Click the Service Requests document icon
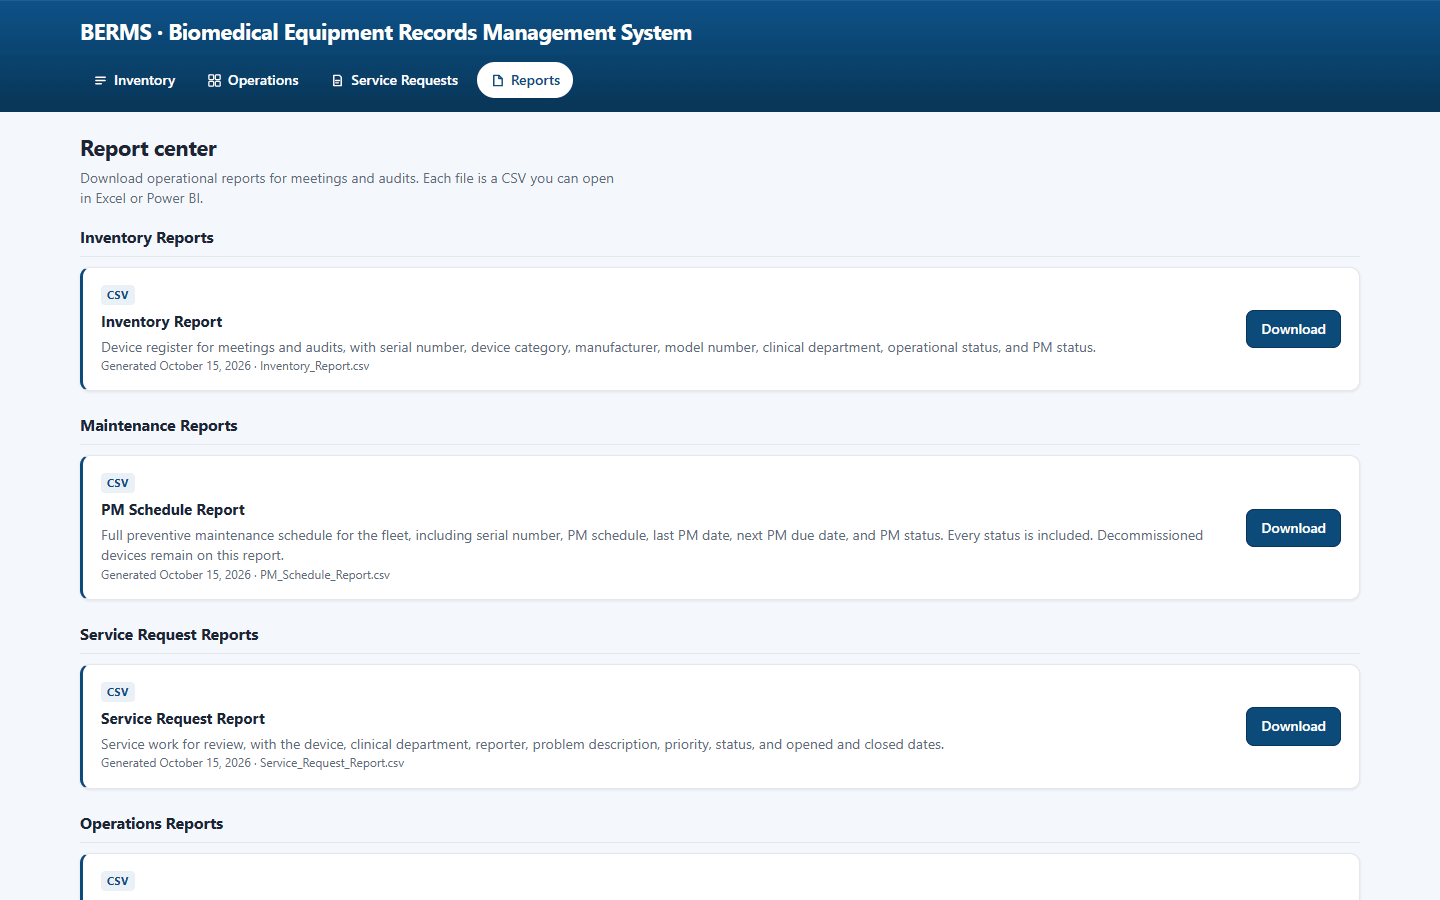1440x900 pixels. coord(337,81)
